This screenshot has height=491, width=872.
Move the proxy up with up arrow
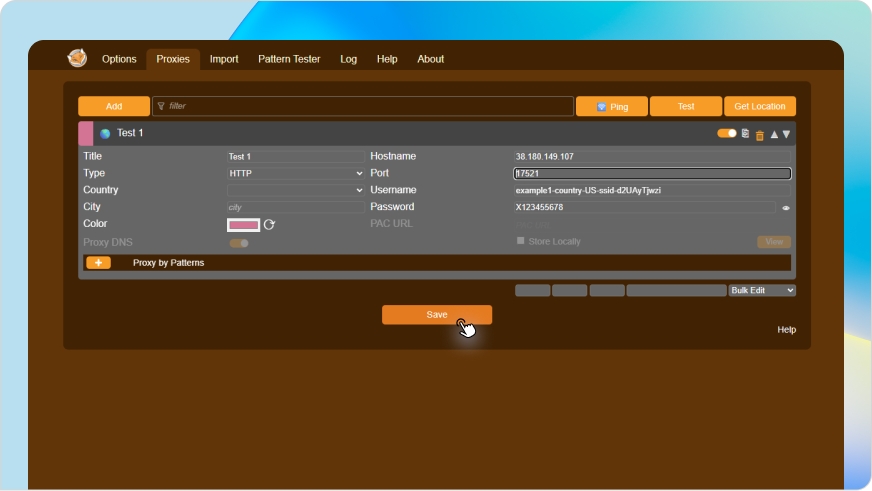(773, 134)
